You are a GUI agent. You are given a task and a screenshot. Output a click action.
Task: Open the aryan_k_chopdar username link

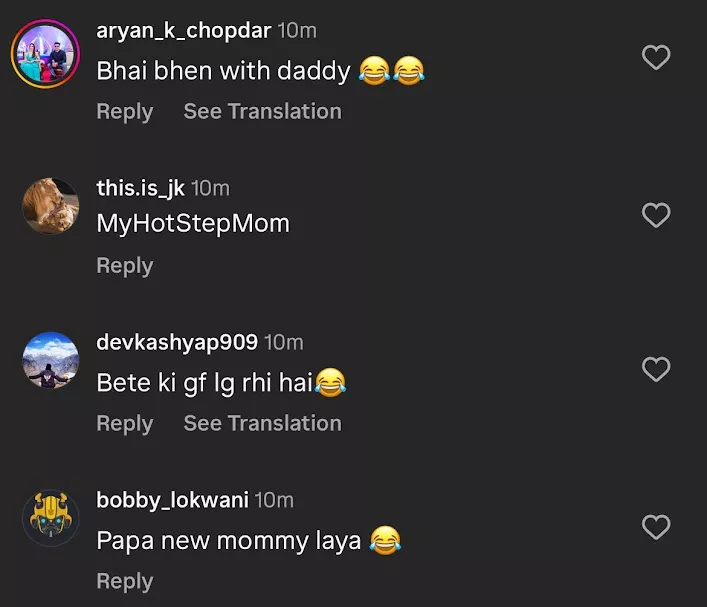tap(183, 31)
